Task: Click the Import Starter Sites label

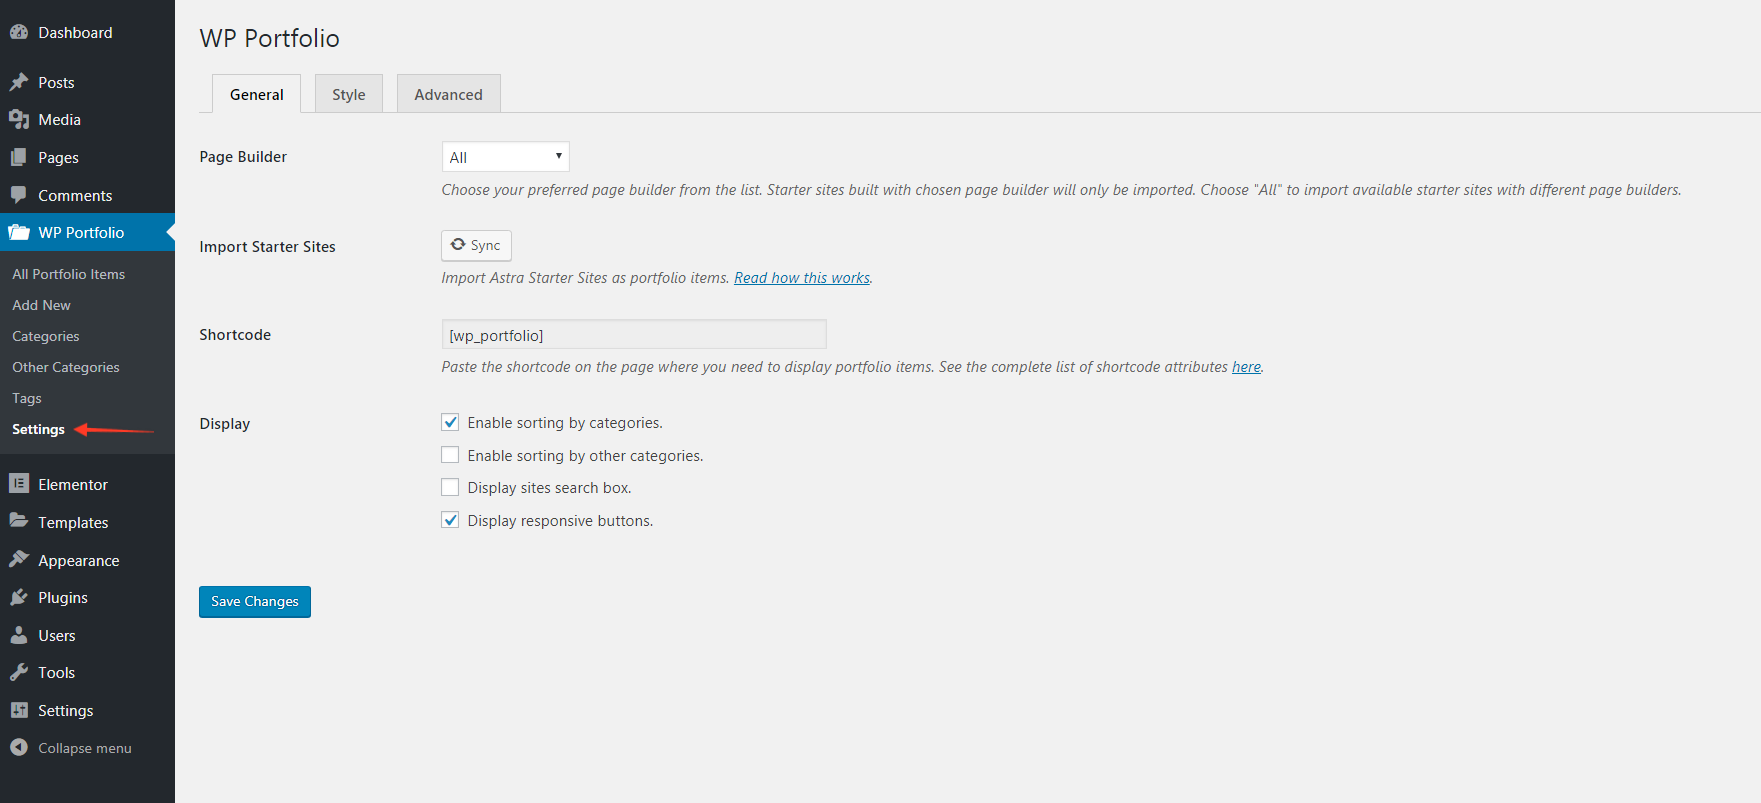Action: (x=267, y=247)
